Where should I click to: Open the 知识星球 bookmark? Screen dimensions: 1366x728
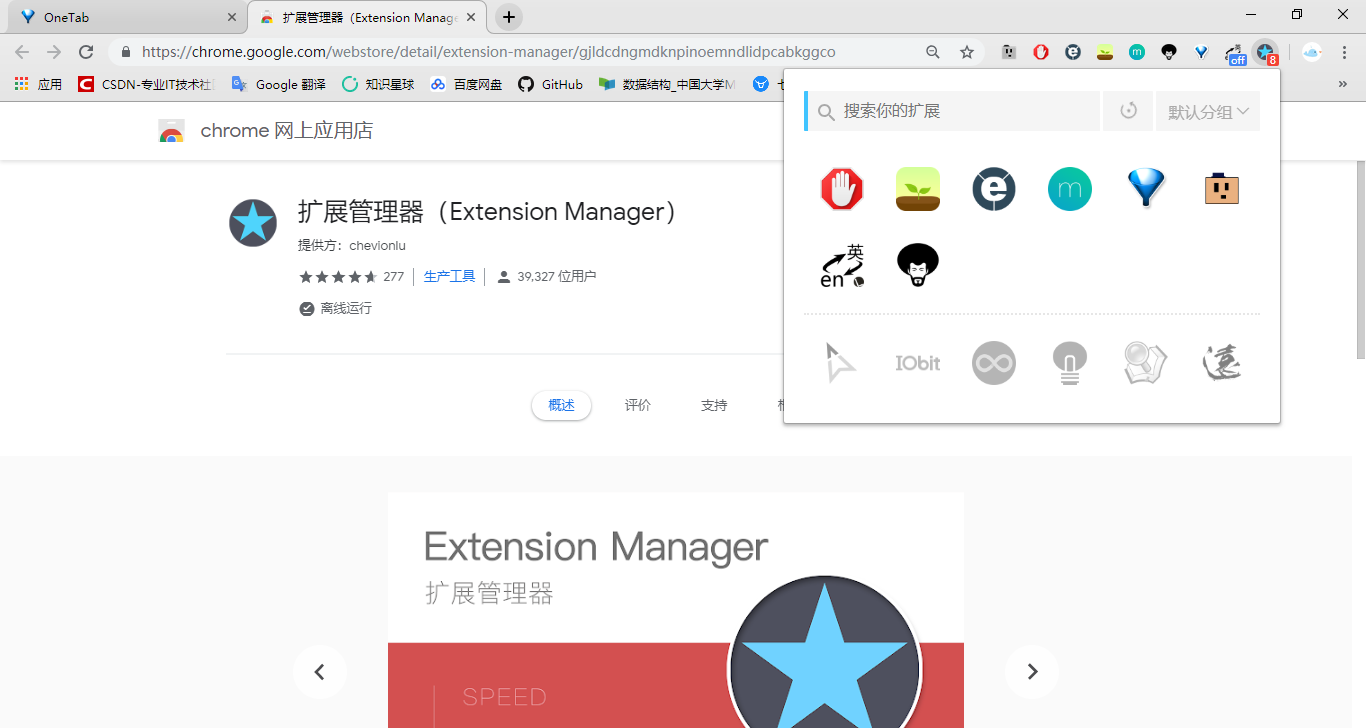click(377, 84)
